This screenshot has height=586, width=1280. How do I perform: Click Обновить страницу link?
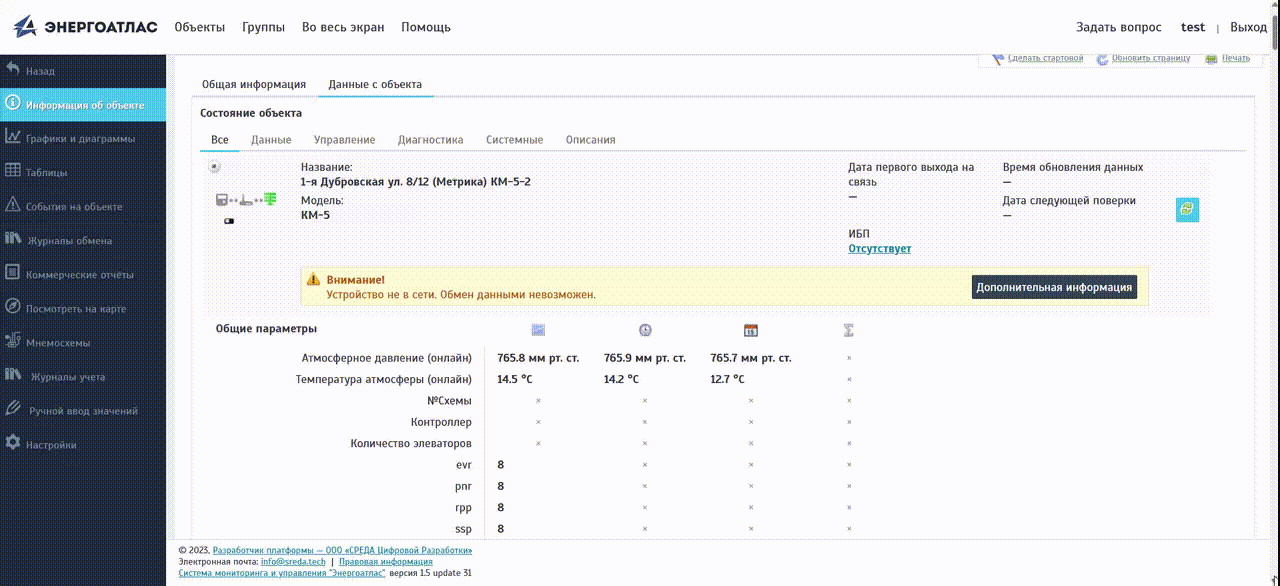coord(1150,58)
